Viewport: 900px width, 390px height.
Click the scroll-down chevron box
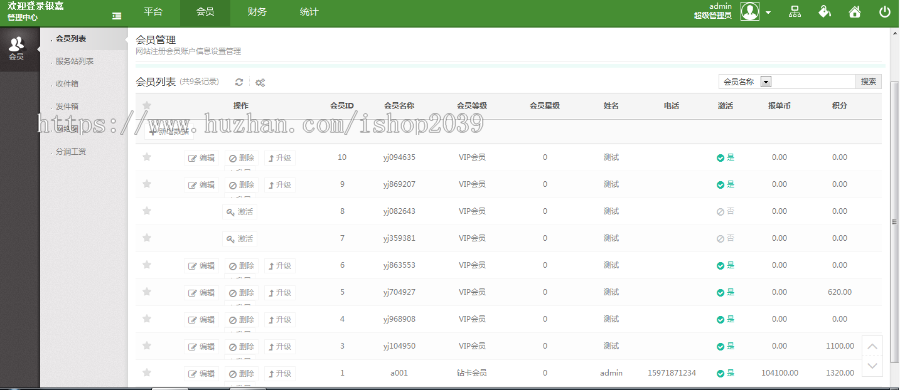(872, 366)
